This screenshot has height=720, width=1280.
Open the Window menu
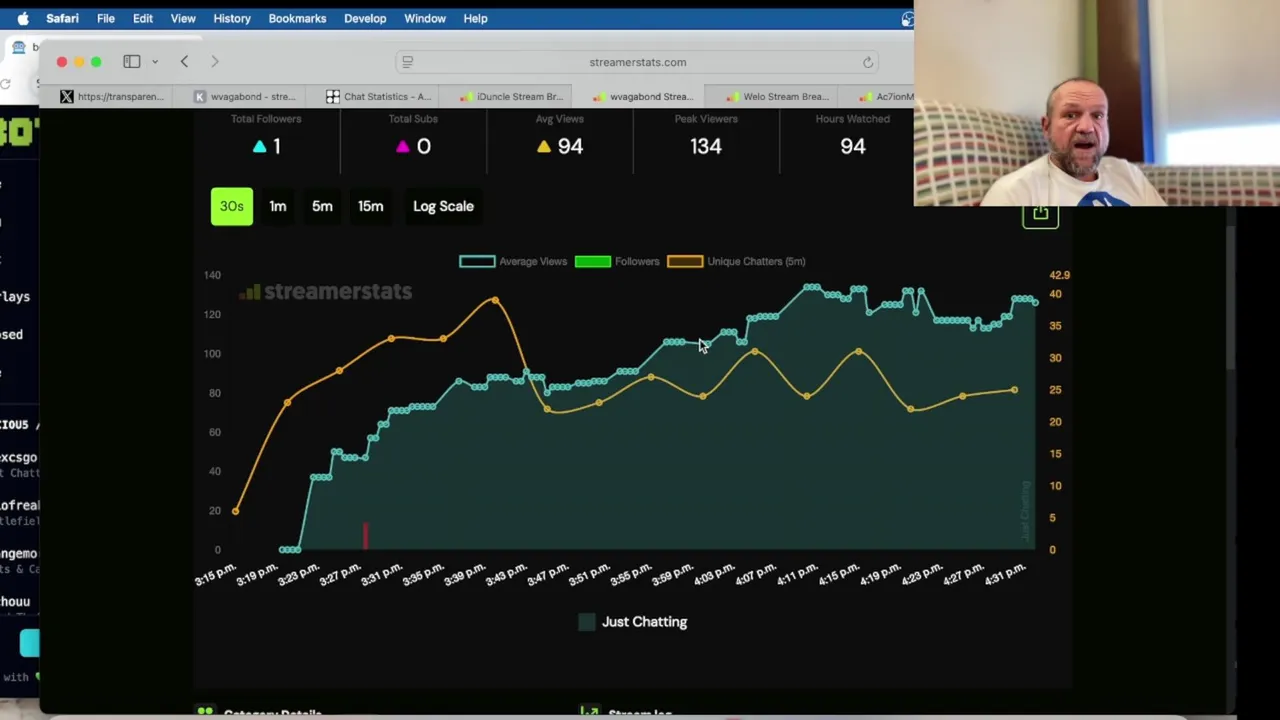click(425, 18)
